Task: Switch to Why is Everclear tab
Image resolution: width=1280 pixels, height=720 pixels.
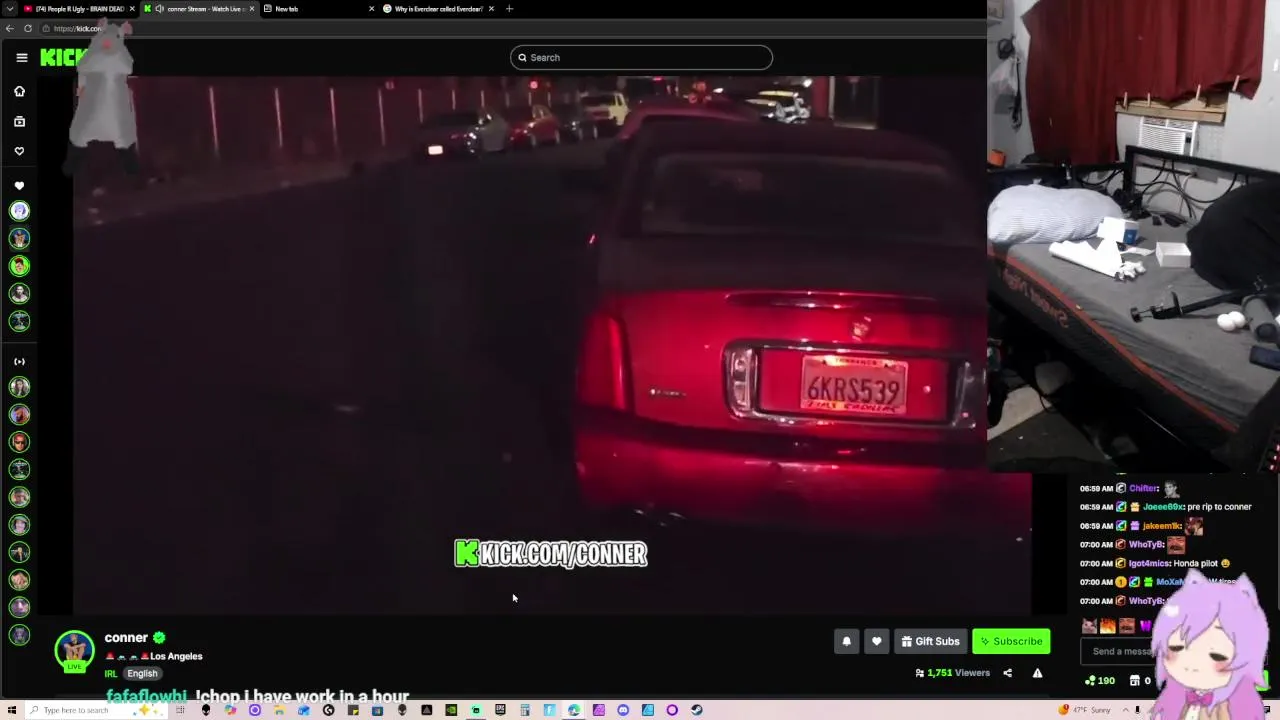Action: click(x=438, y=9)
